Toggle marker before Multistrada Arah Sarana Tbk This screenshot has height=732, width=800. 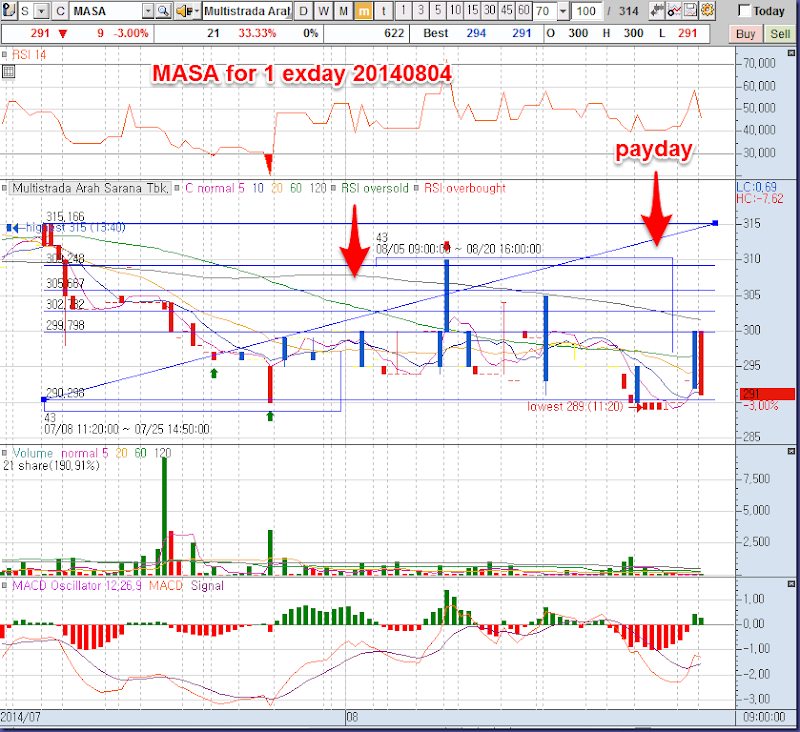(x=5, y=188)
